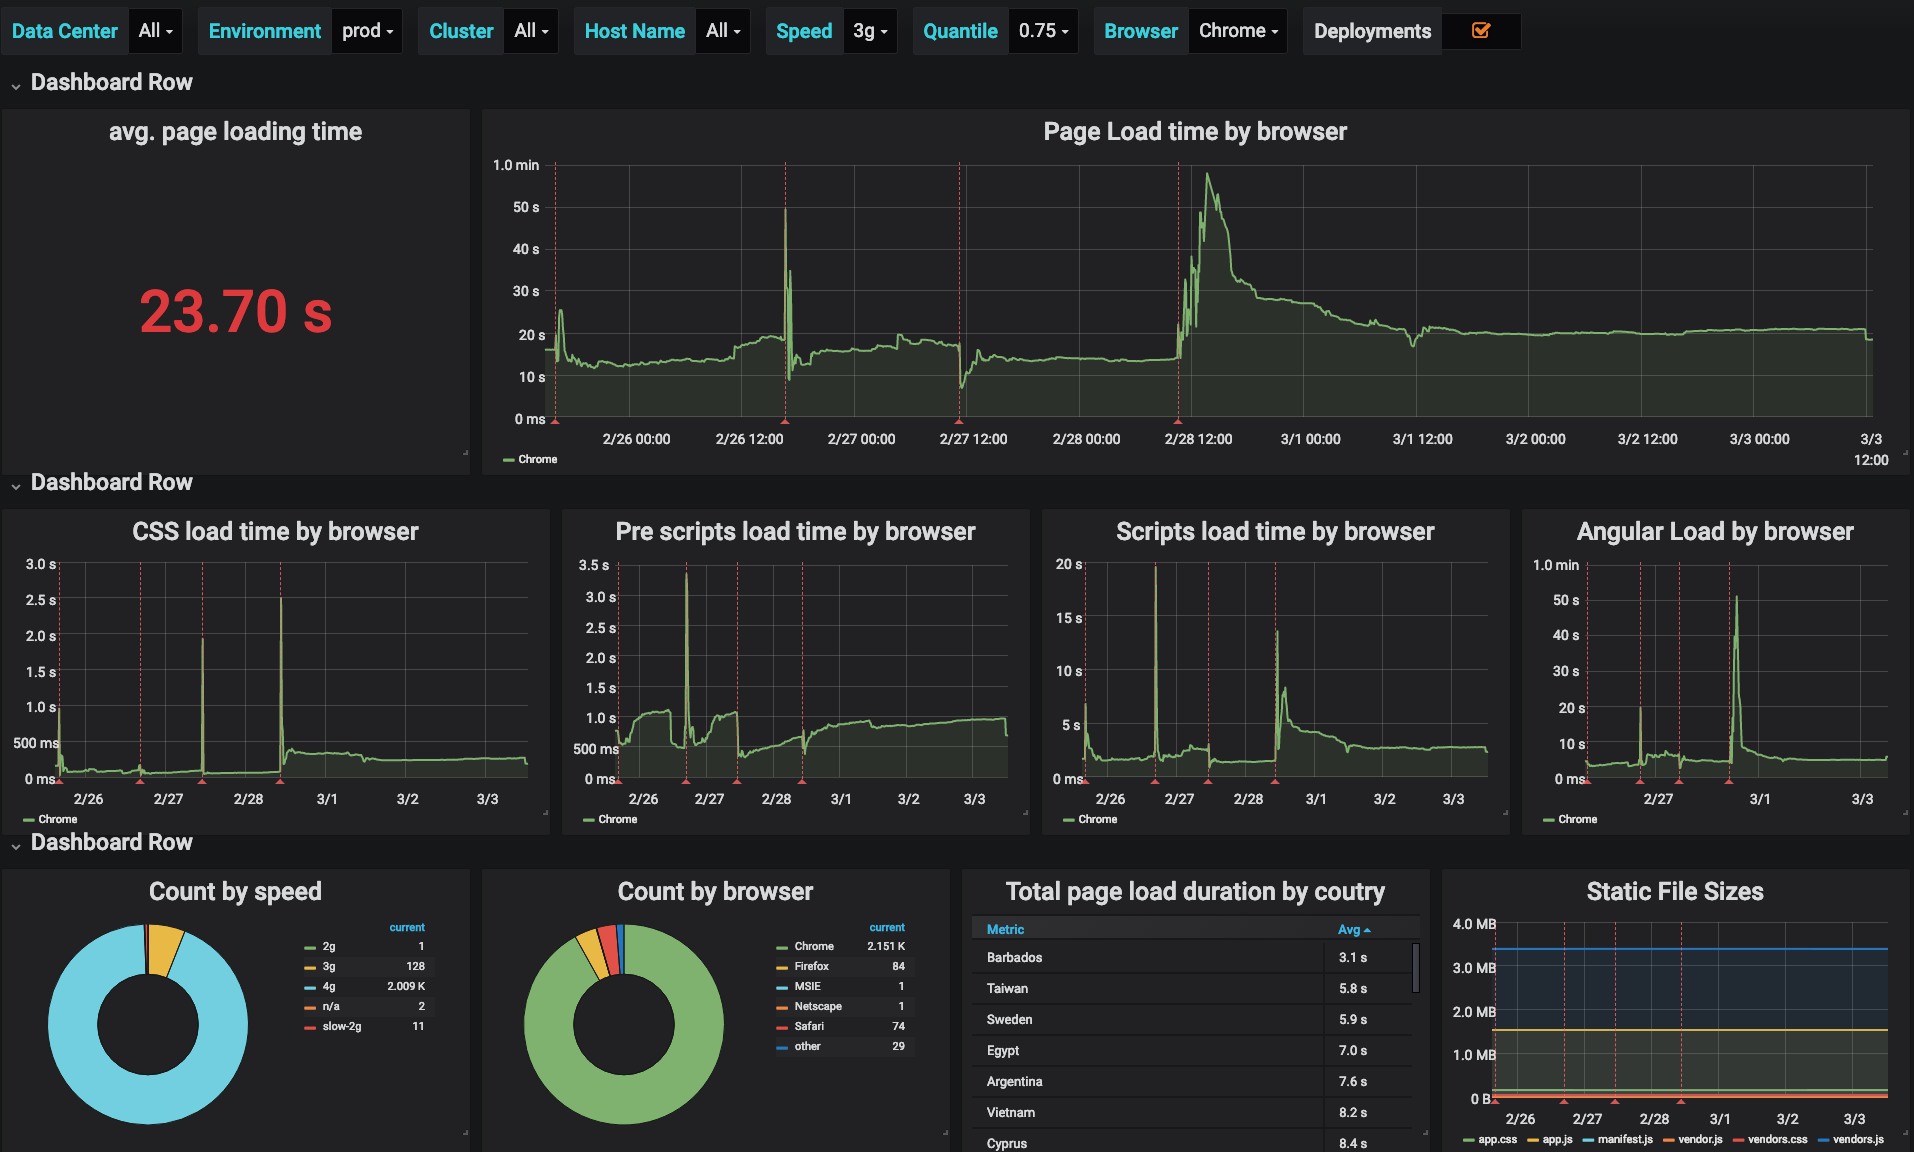Collapse the second Dashboard Row above CSS panel

point(111,482)
